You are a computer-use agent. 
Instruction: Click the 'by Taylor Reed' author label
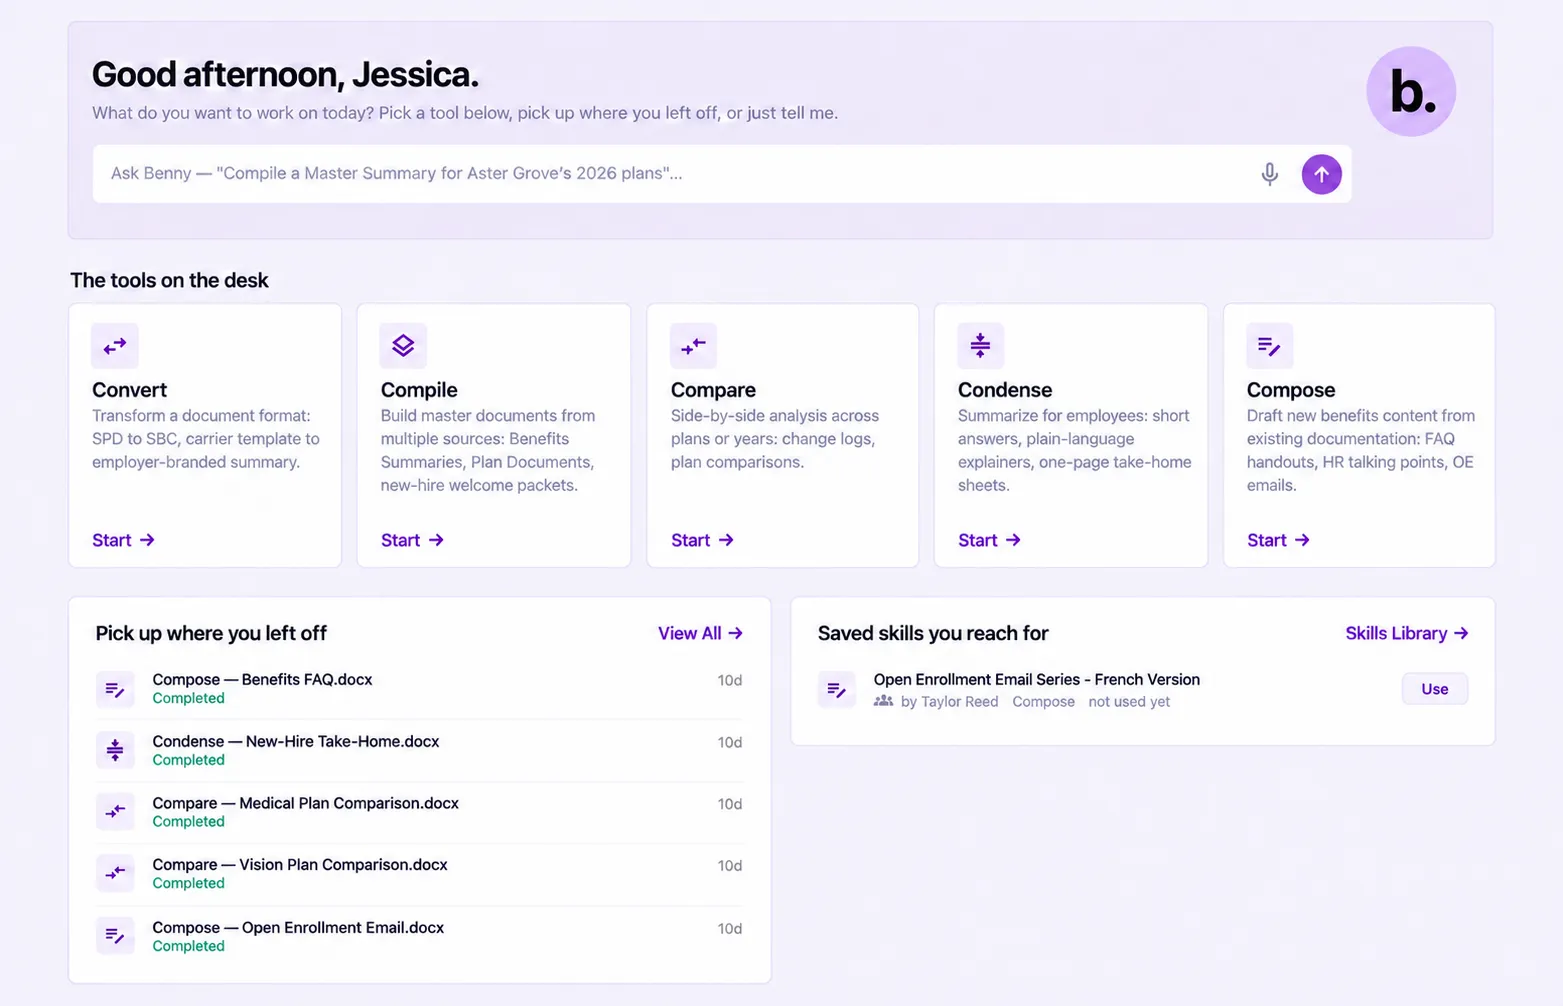point(949,702)
